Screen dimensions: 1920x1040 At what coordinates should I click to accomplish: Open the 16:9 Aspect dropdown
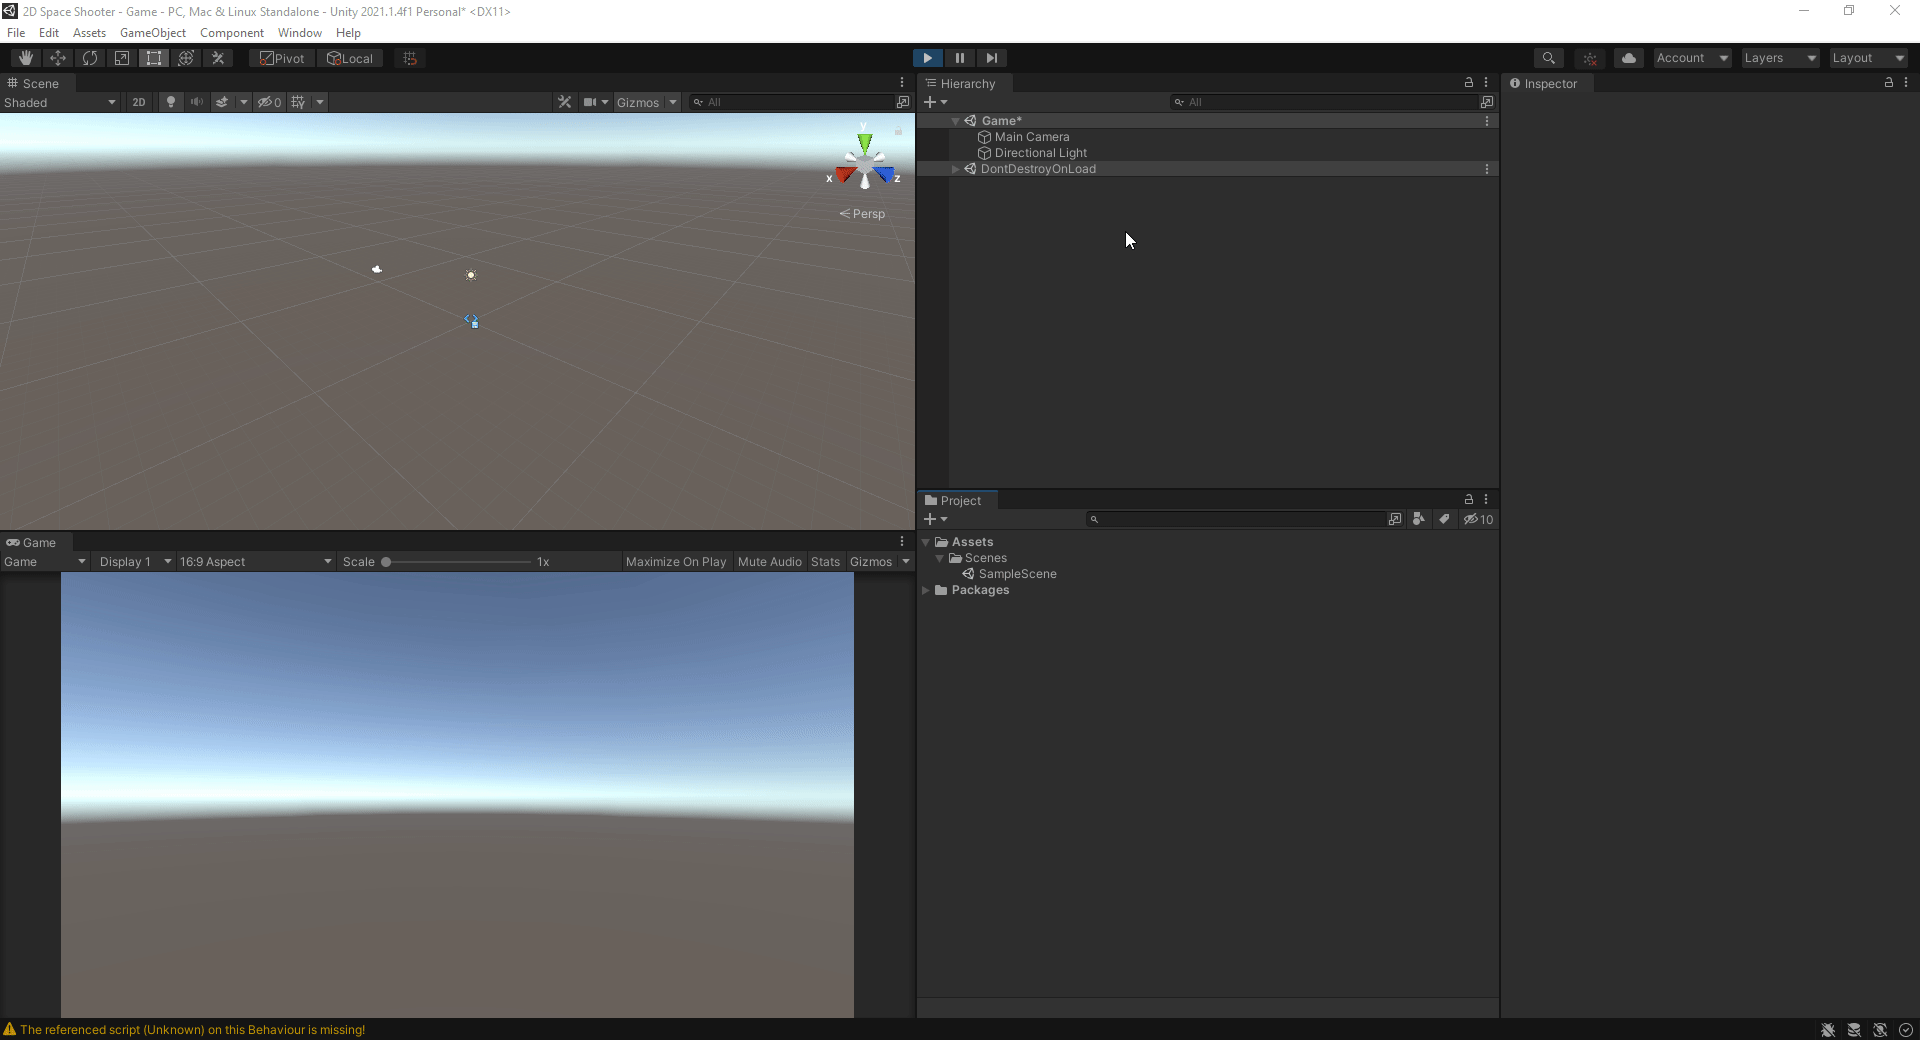tap(255, 561)
